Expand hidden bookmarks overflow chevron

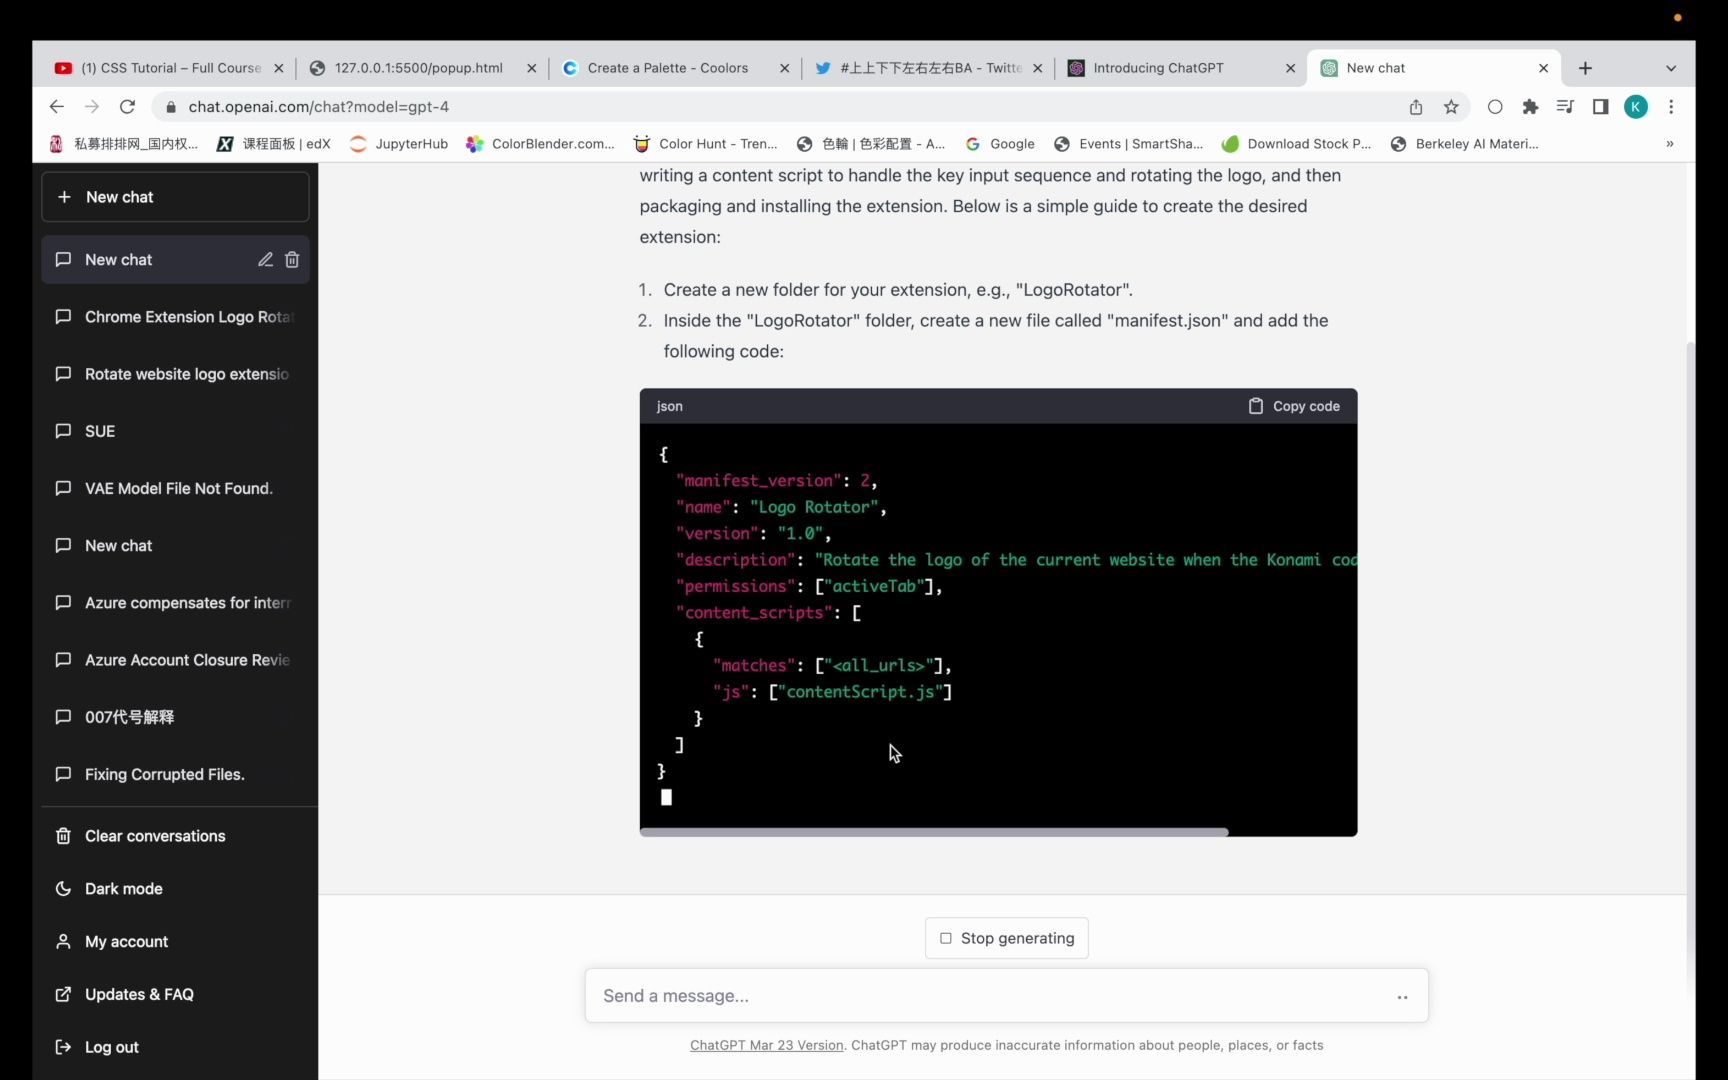pos(1669,144)
